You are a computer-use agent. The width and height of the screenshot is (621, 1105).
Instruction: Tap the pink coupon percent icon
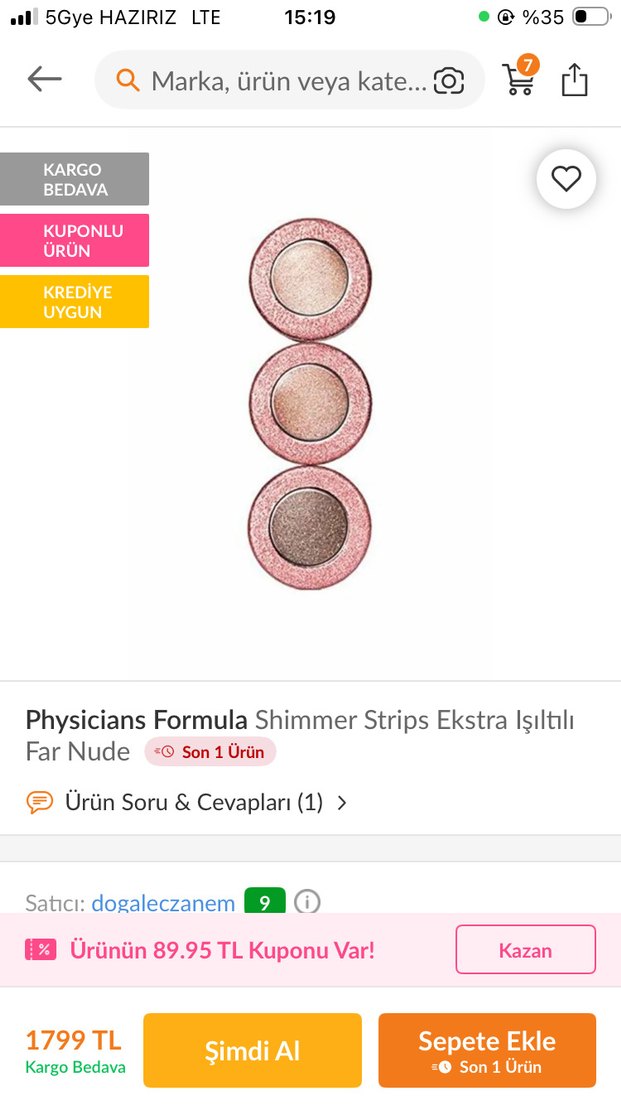pos(41,949)
